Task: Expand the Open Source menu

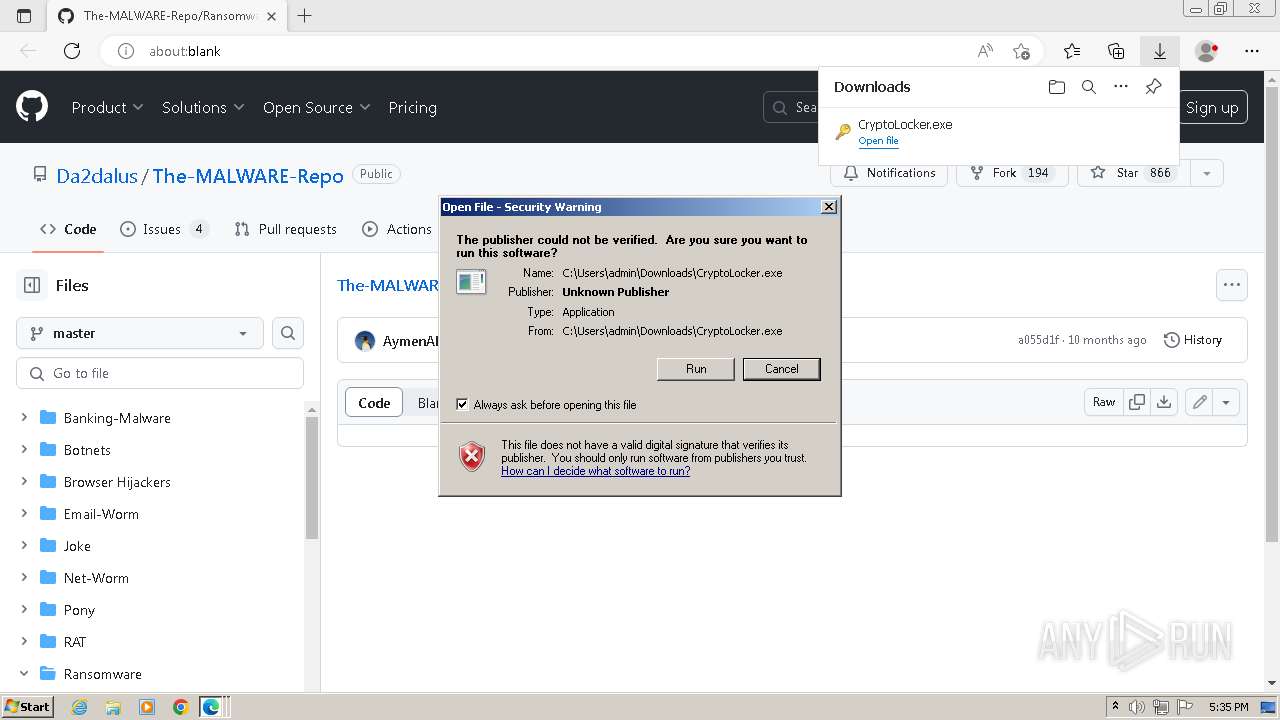Action: [316, 107]
